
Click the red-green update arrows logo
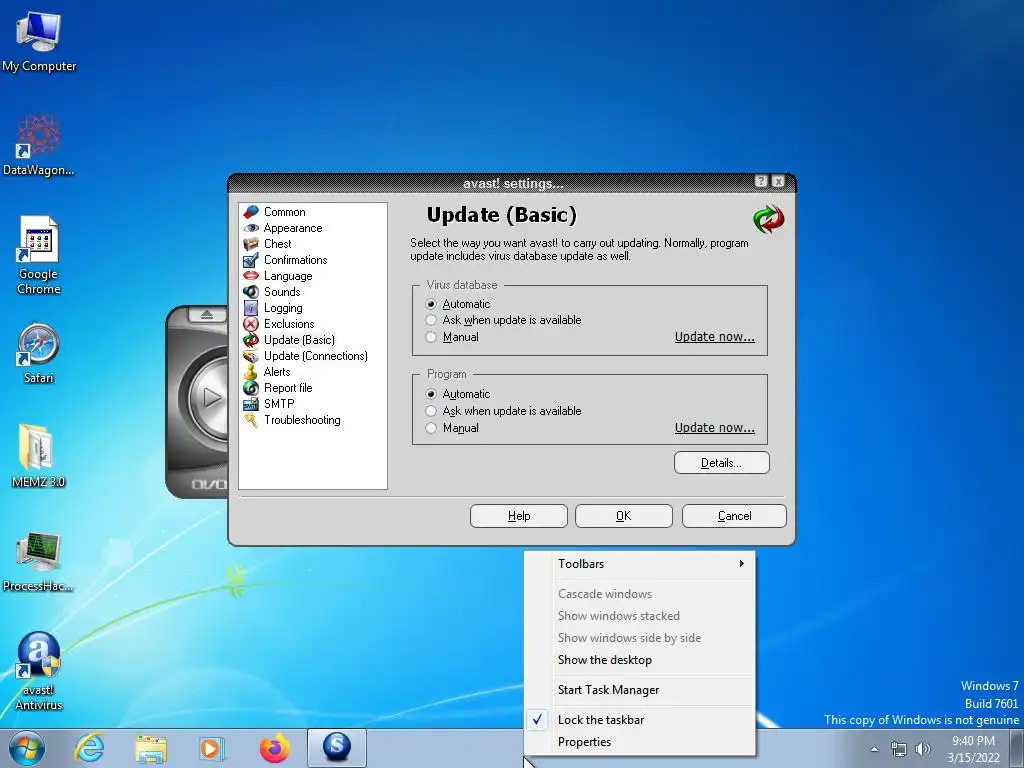(x=769, y=219)
